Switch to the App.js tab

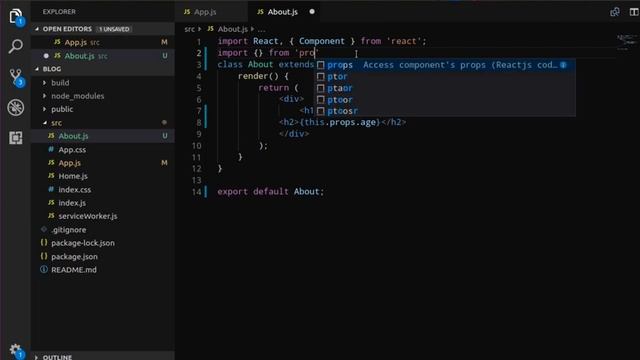(x=211, y=12)
